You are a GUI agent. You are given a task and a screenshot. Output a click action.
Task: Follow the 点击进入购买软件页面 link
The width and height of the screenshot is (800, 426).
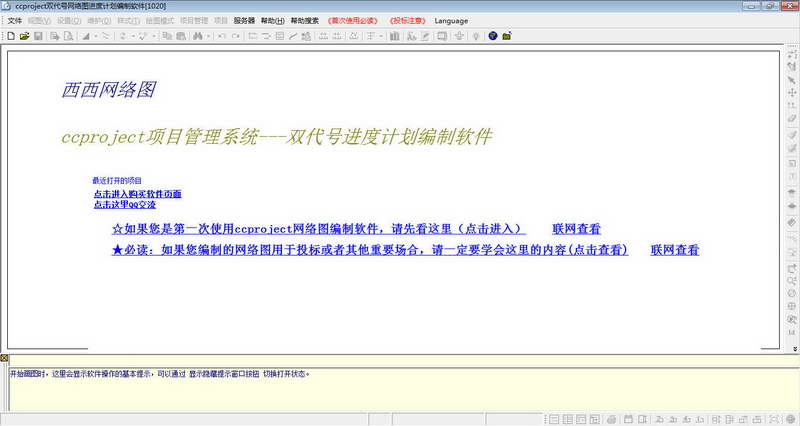(137, 194)
